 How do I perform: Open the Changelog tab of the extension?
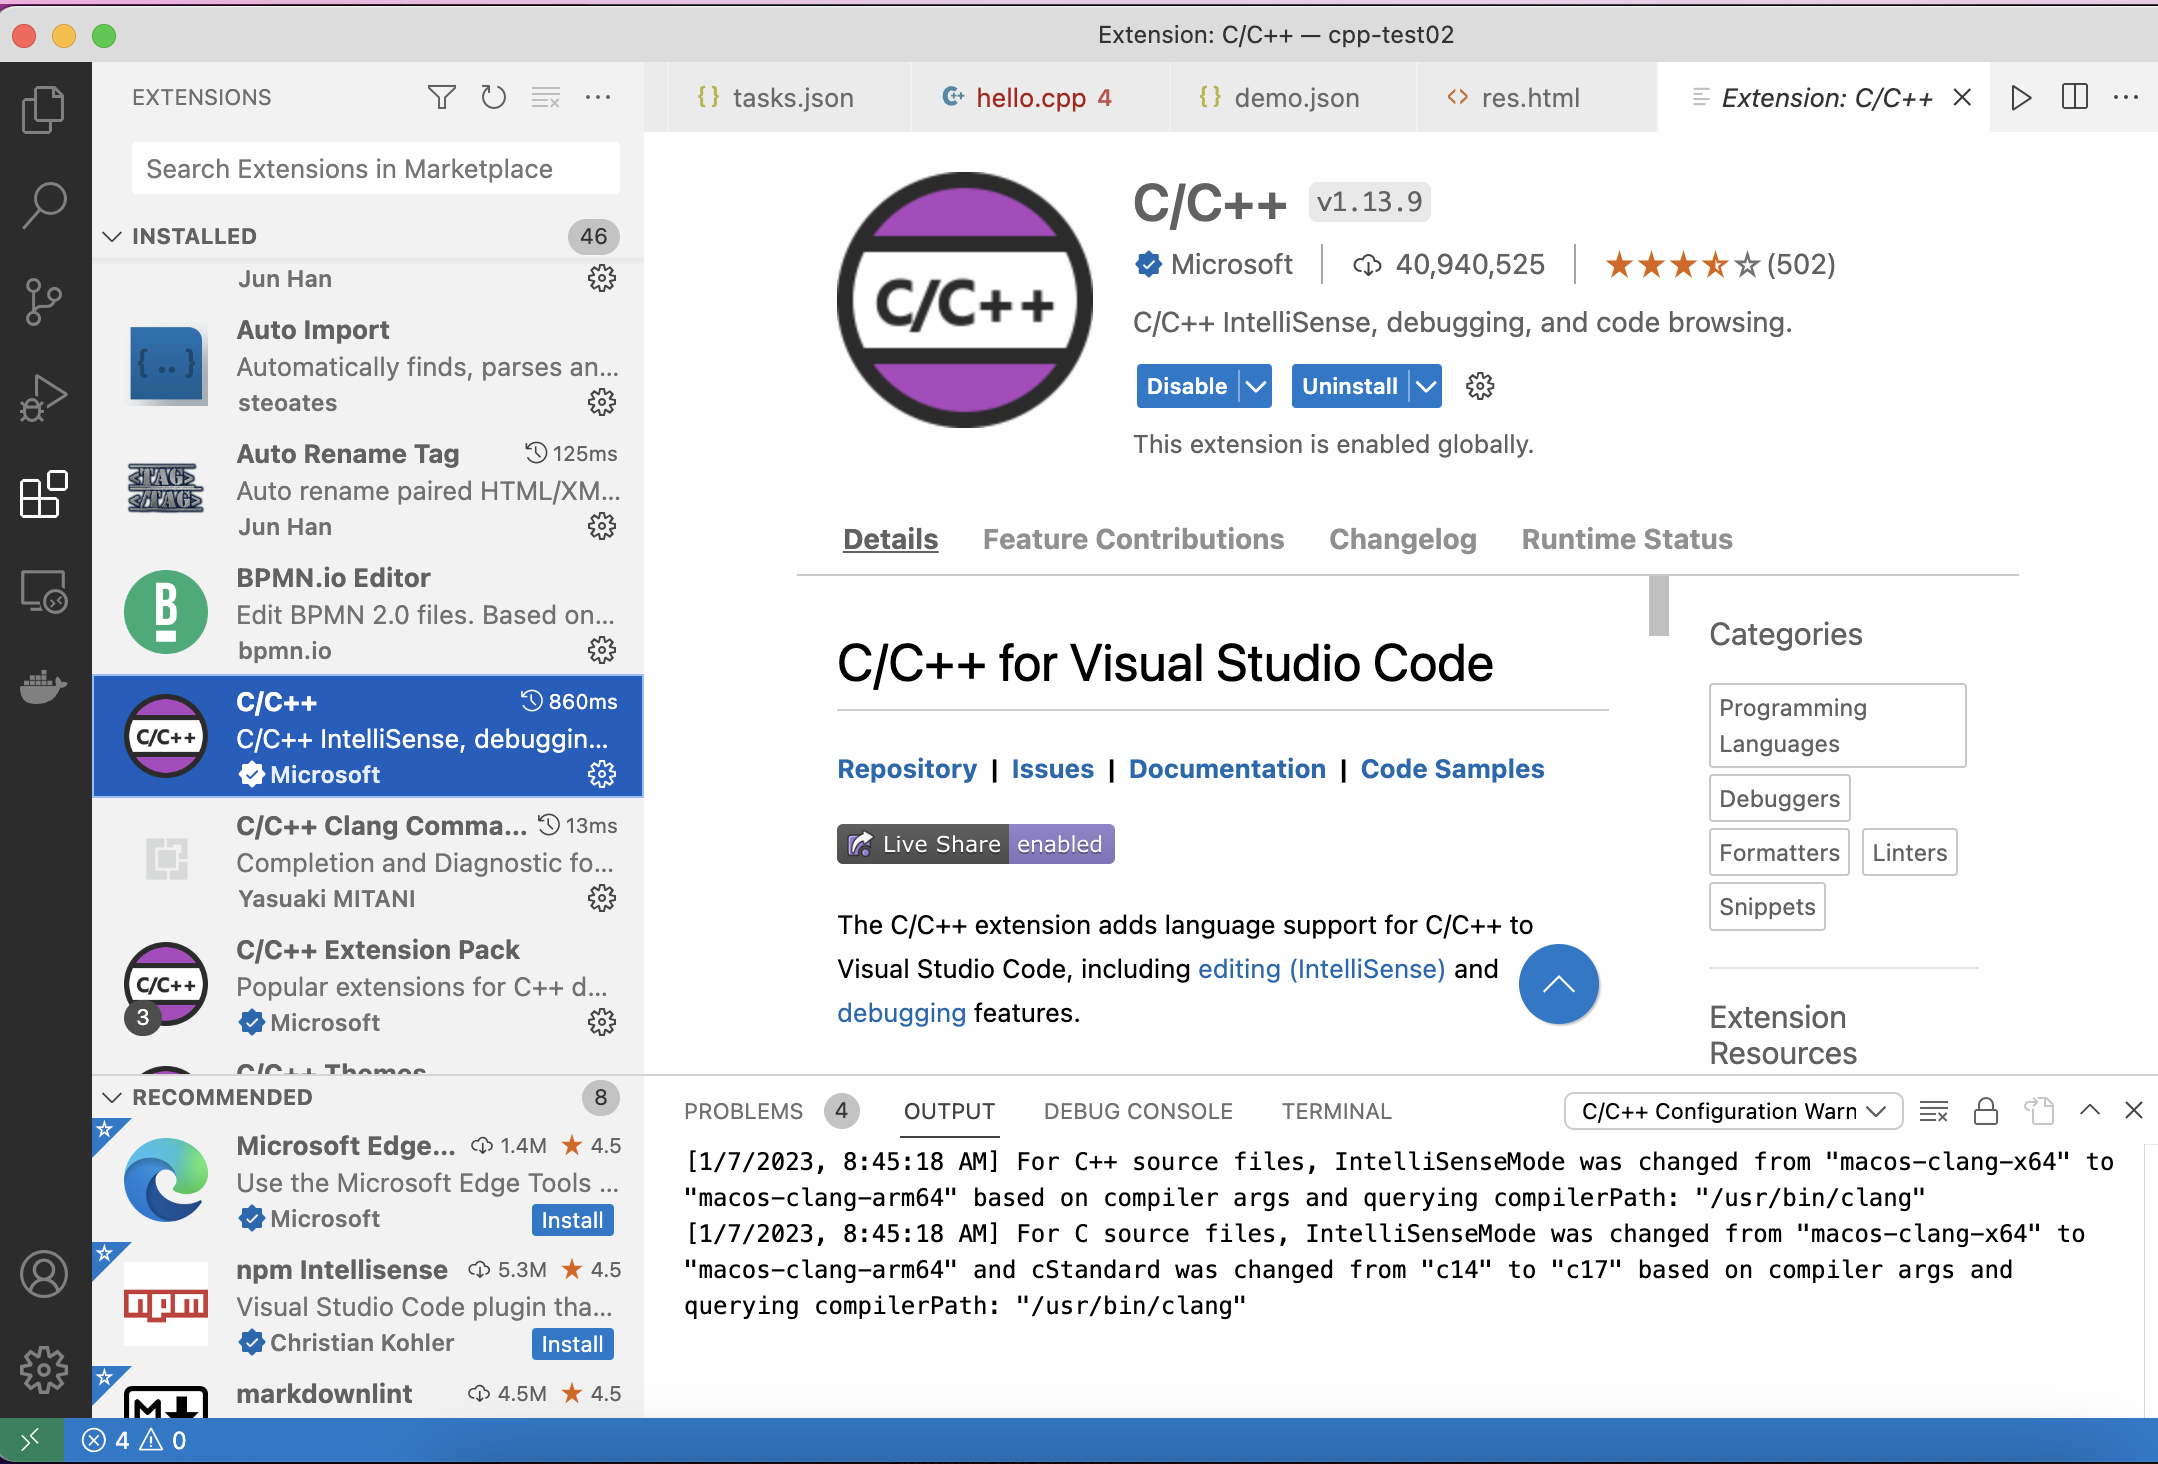1402,539
